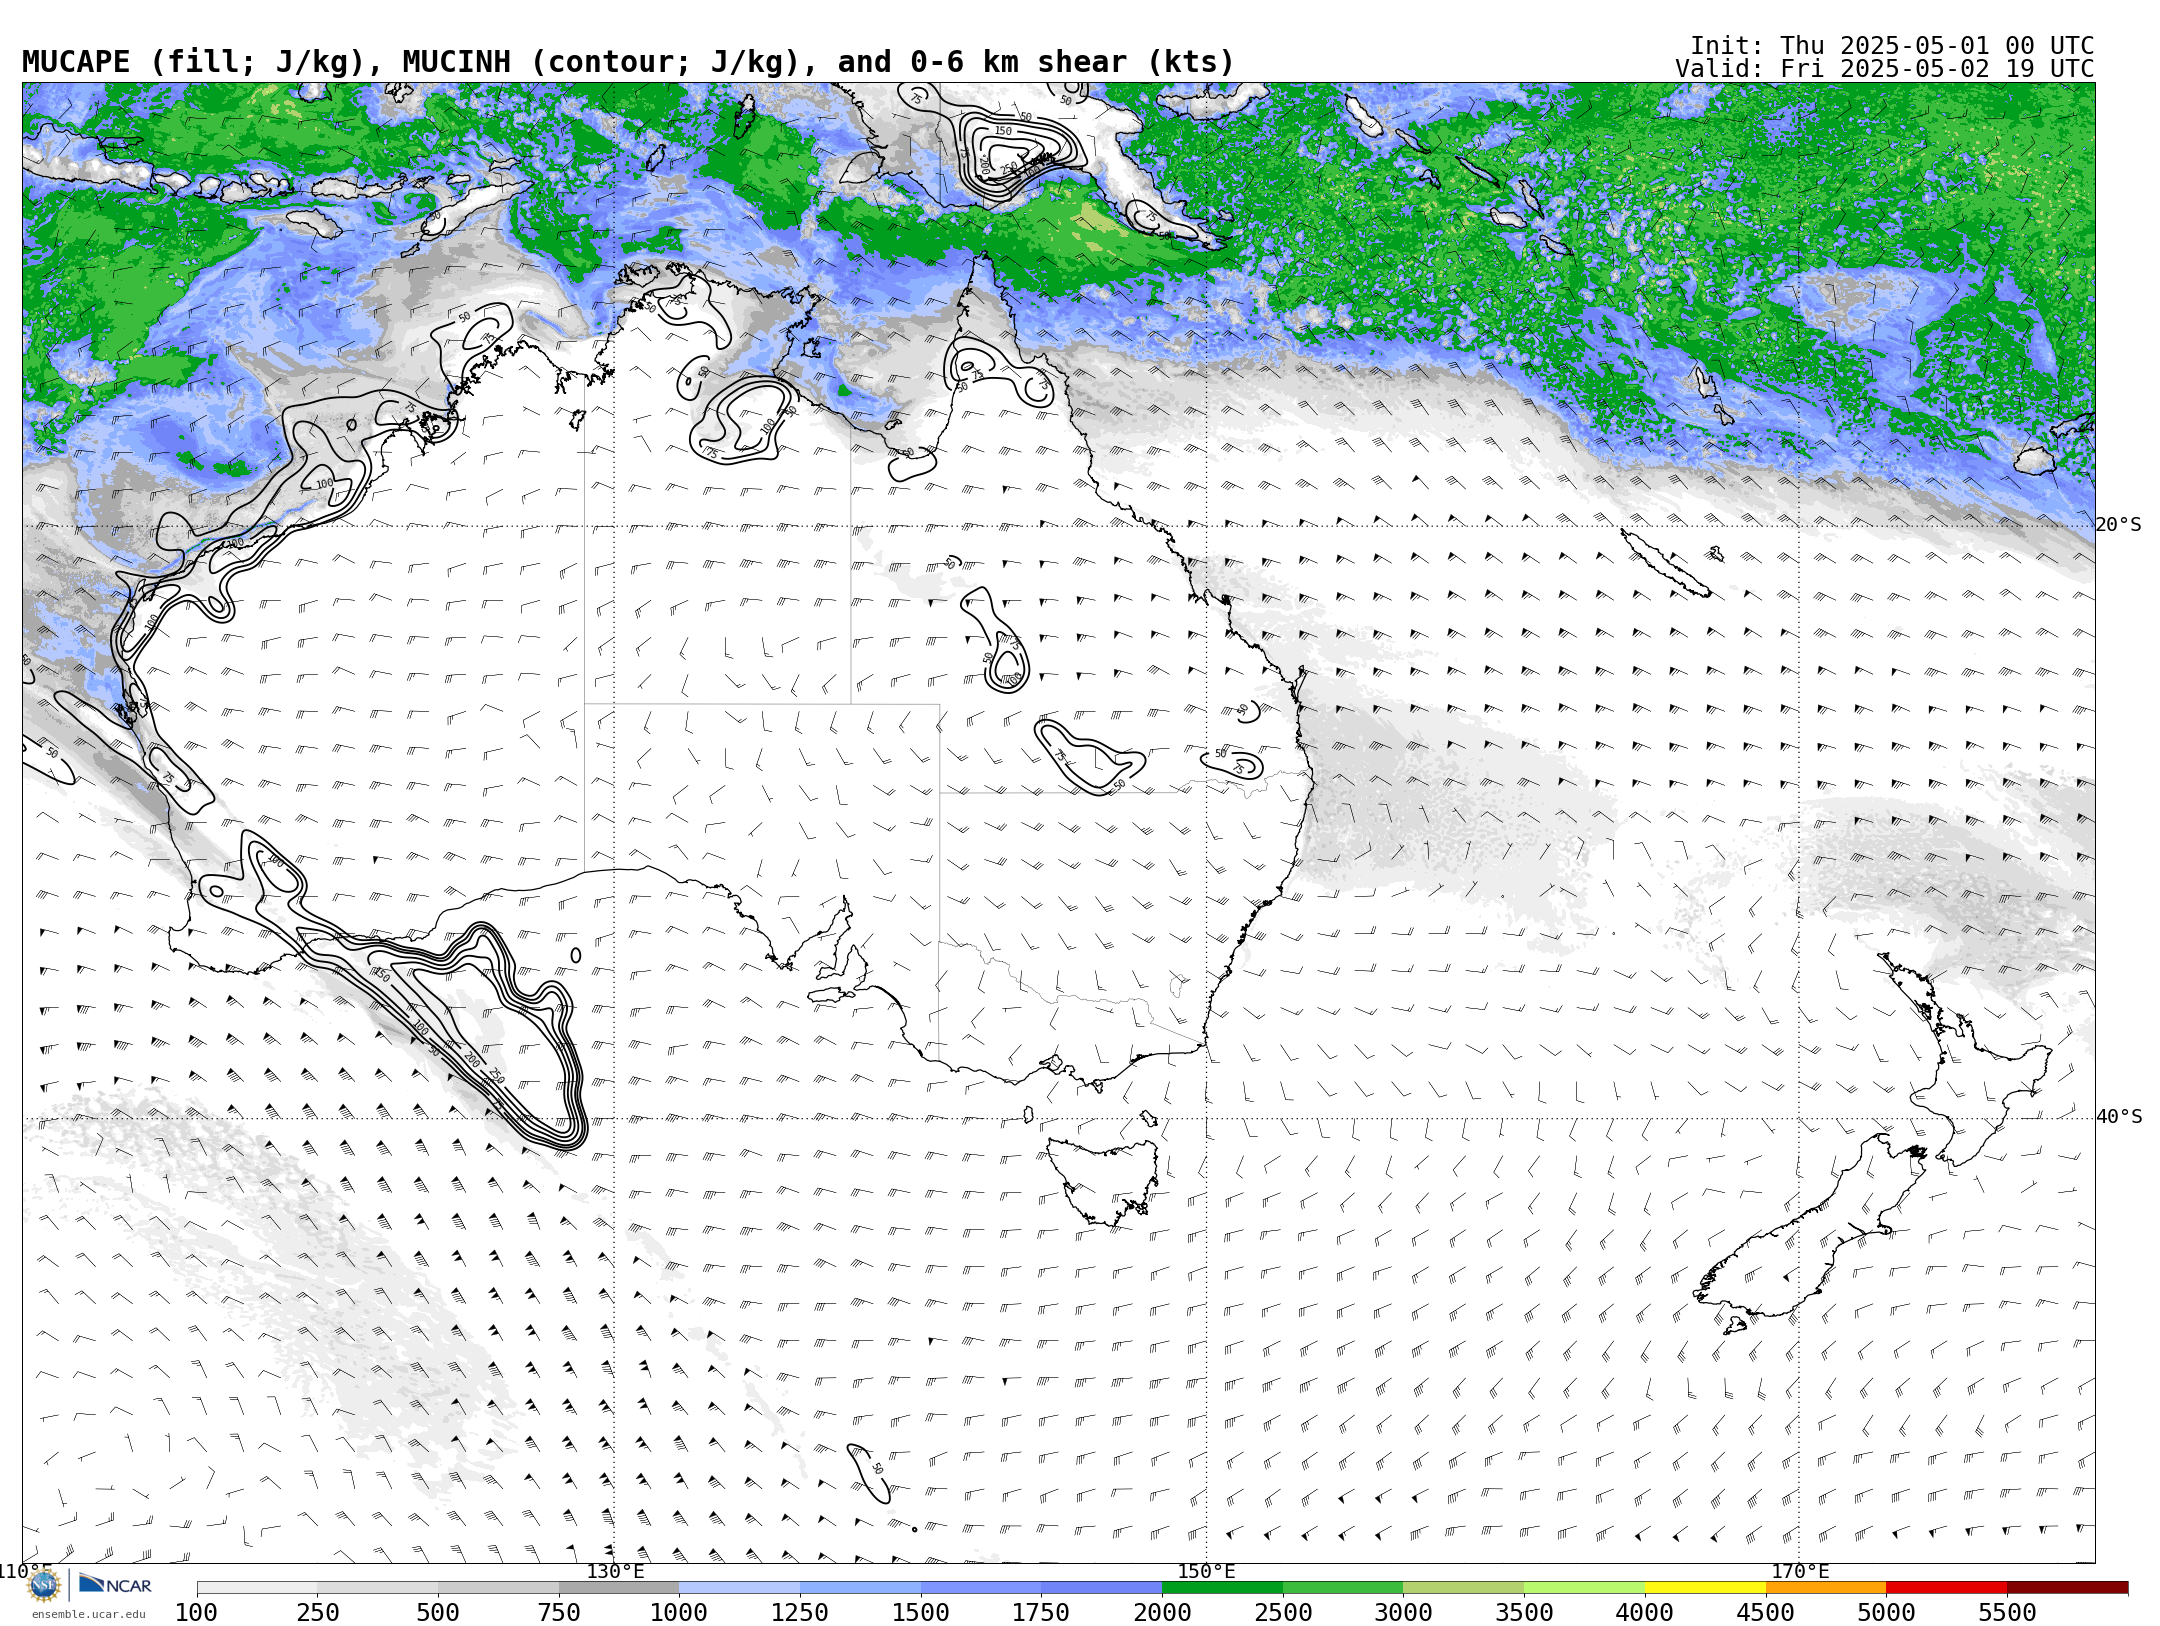Screen dimensions: 2160x1626
Task: Select the gray swatch between 500 and 750
Action: [x=498, y=1588]
